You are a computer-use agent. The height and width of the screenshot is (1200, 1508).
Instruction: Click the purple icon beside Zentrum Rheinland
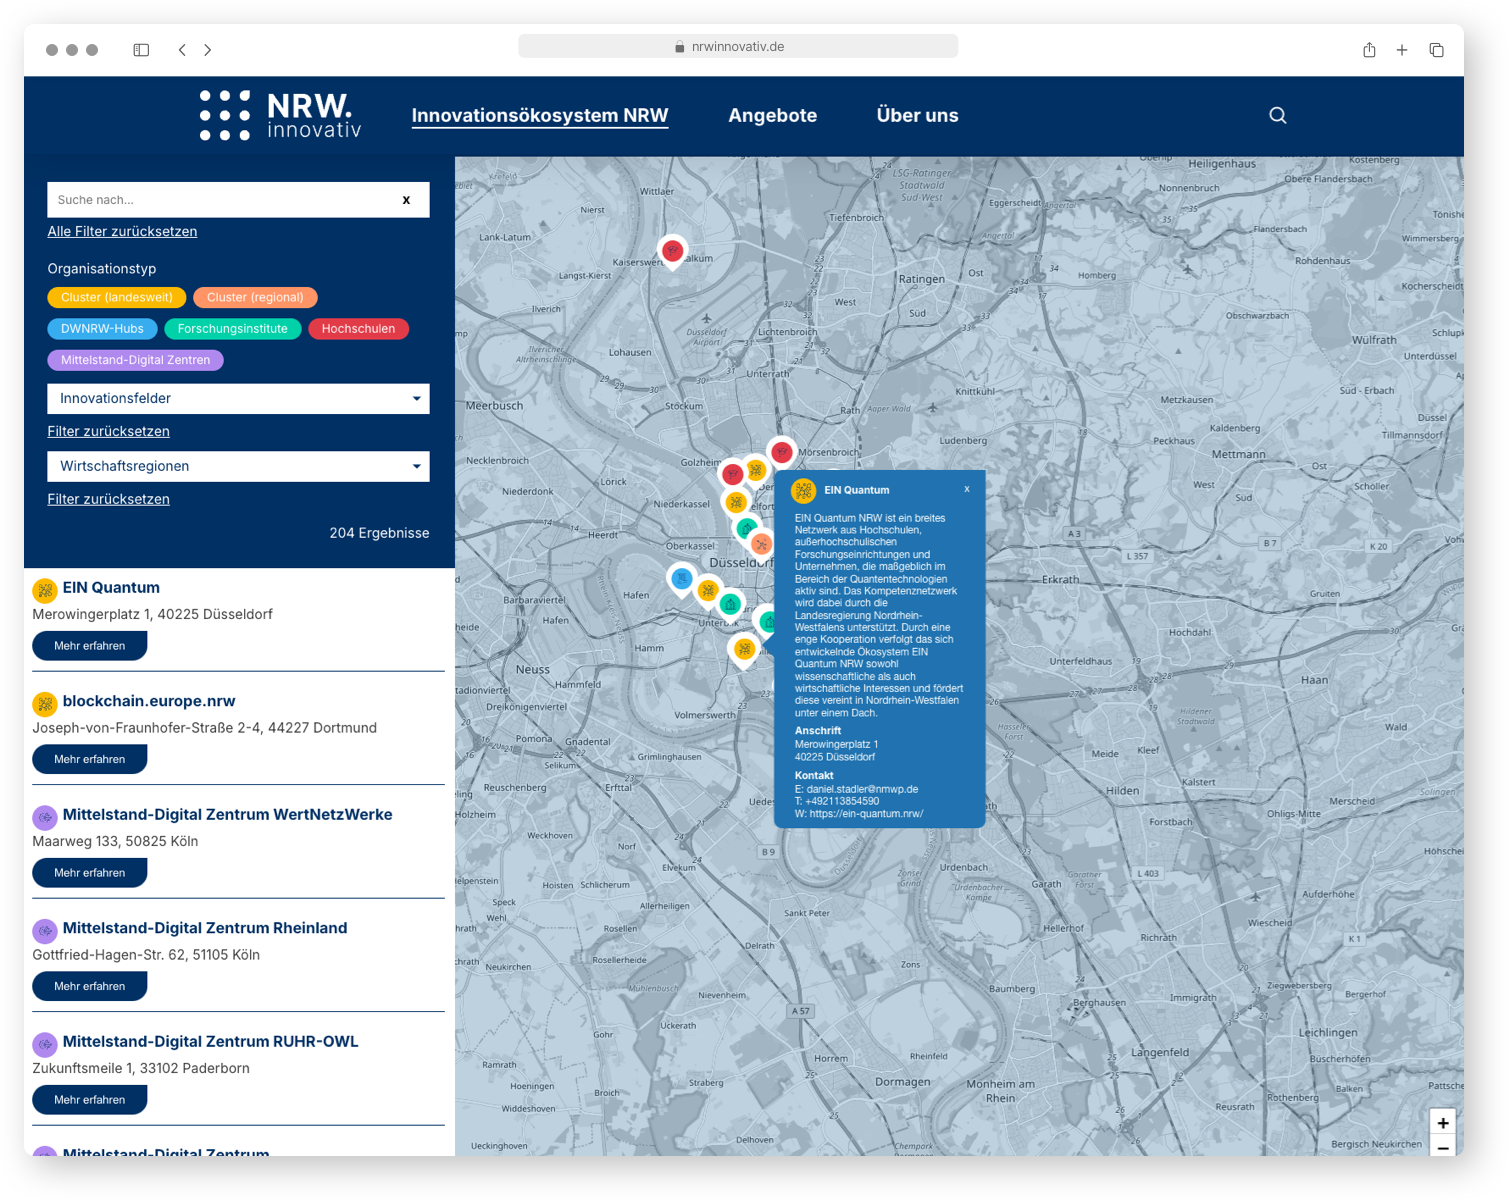45,931
